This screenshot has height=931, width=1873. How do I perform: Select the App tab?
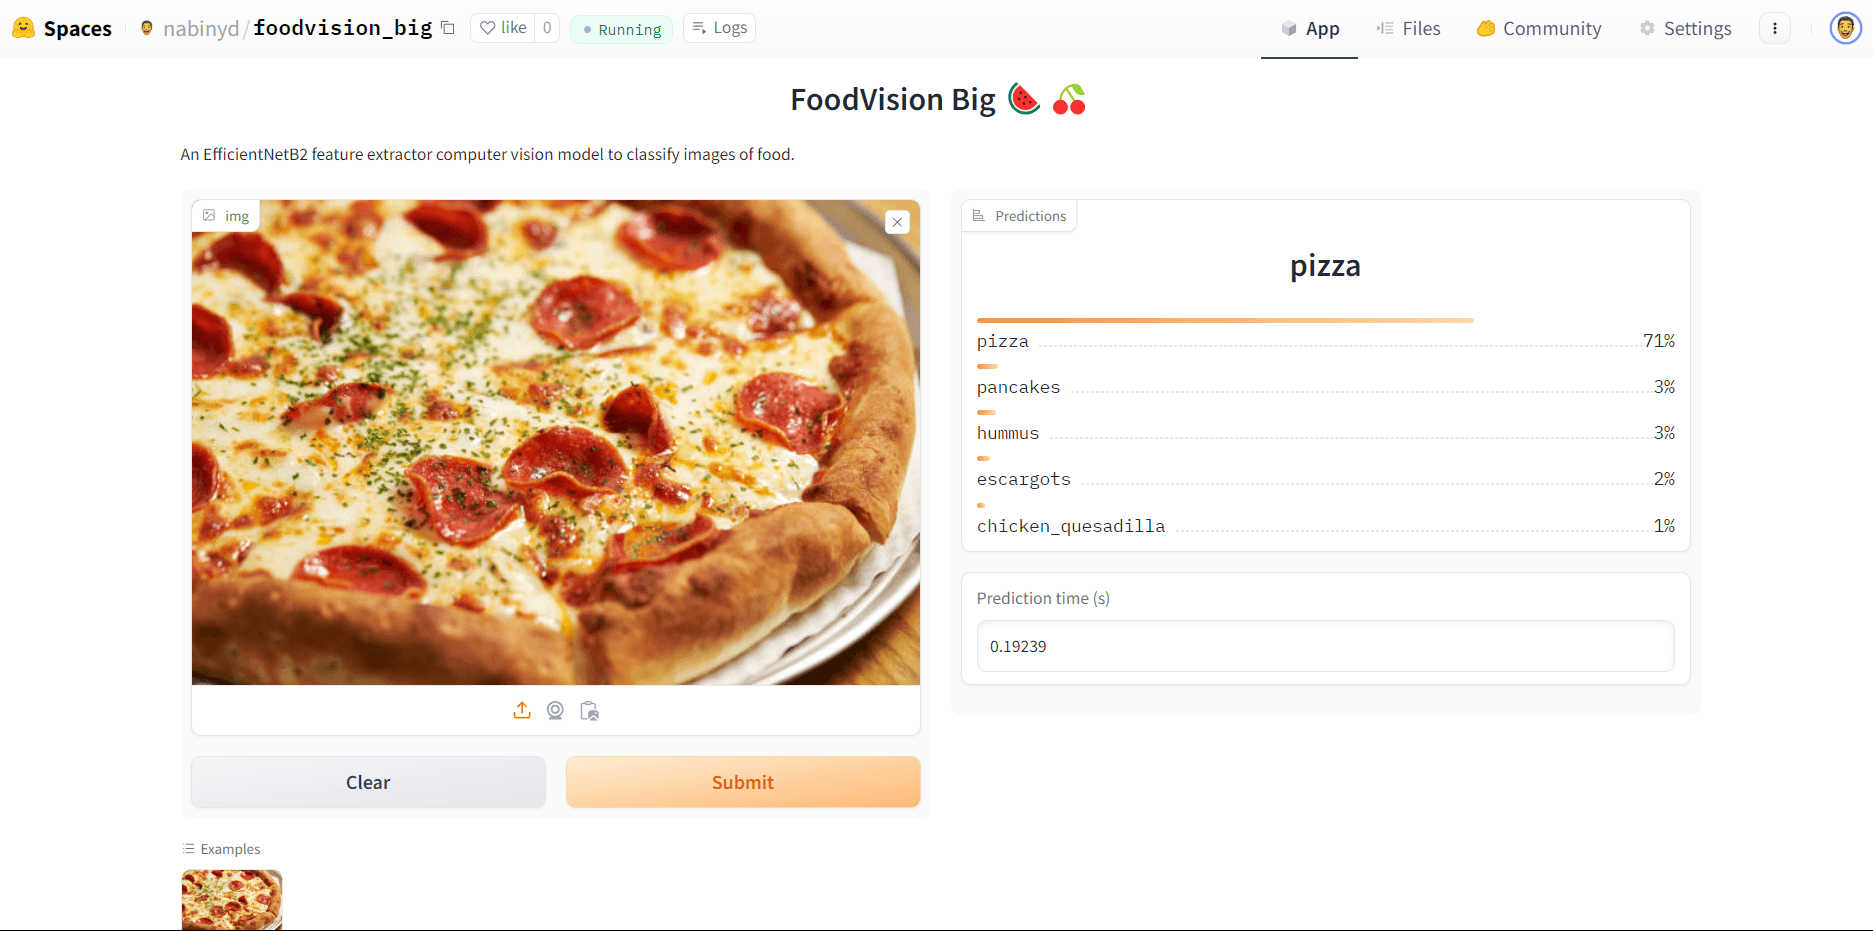click(1310, 29)
